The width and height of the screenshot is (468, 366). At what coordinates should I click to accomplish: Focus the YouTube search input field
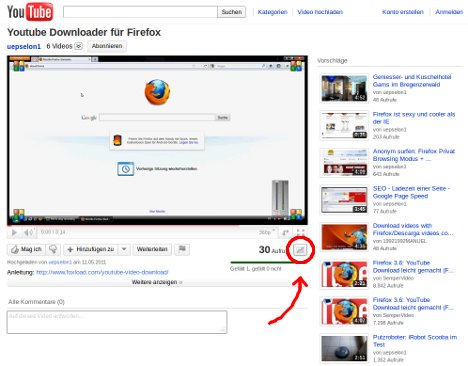click(x=140, y=12)
